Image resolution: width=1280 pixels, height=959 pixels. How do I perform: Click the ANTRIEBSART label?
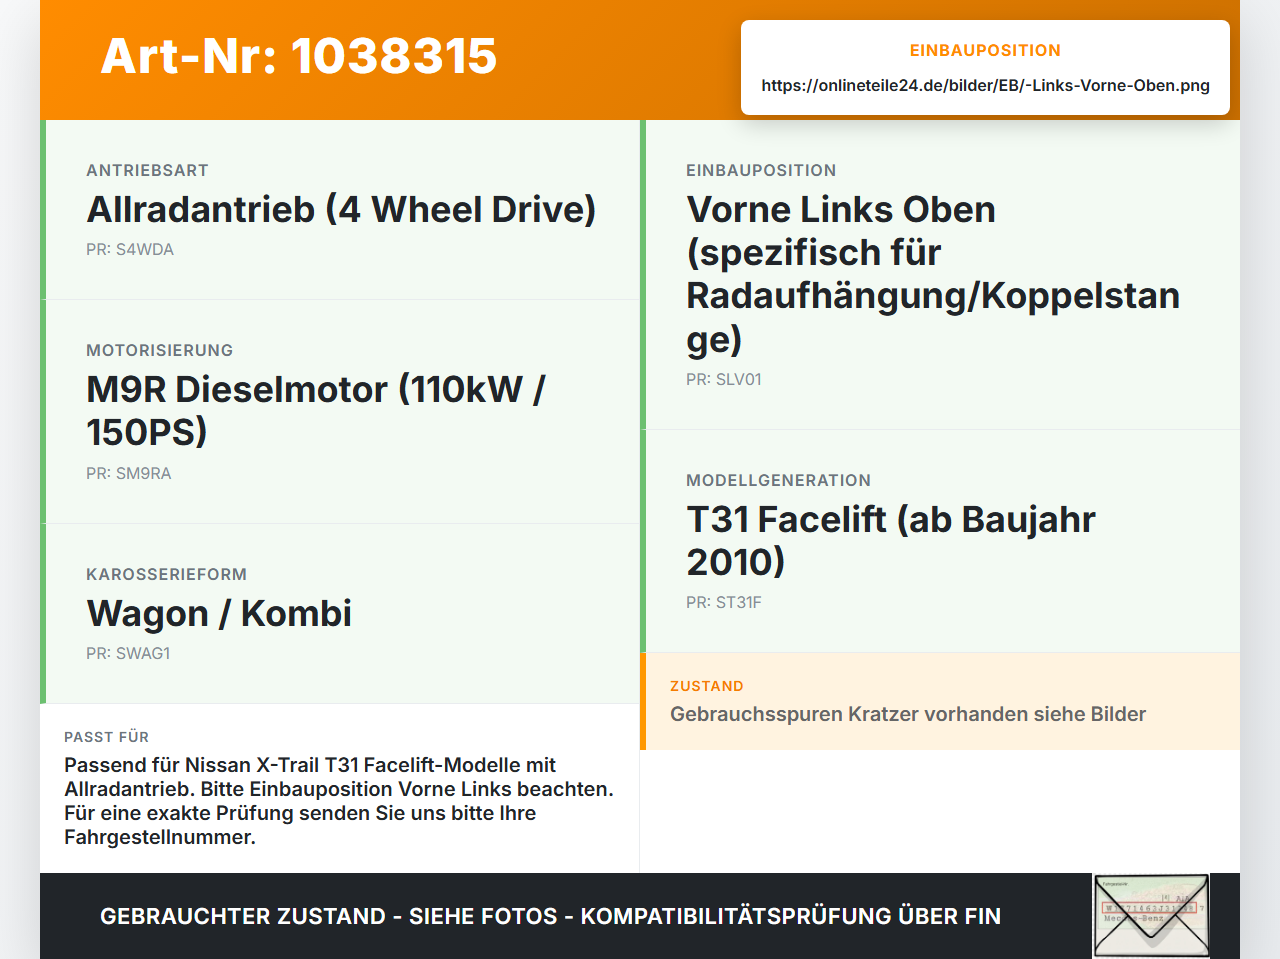[x=147, y=170]
